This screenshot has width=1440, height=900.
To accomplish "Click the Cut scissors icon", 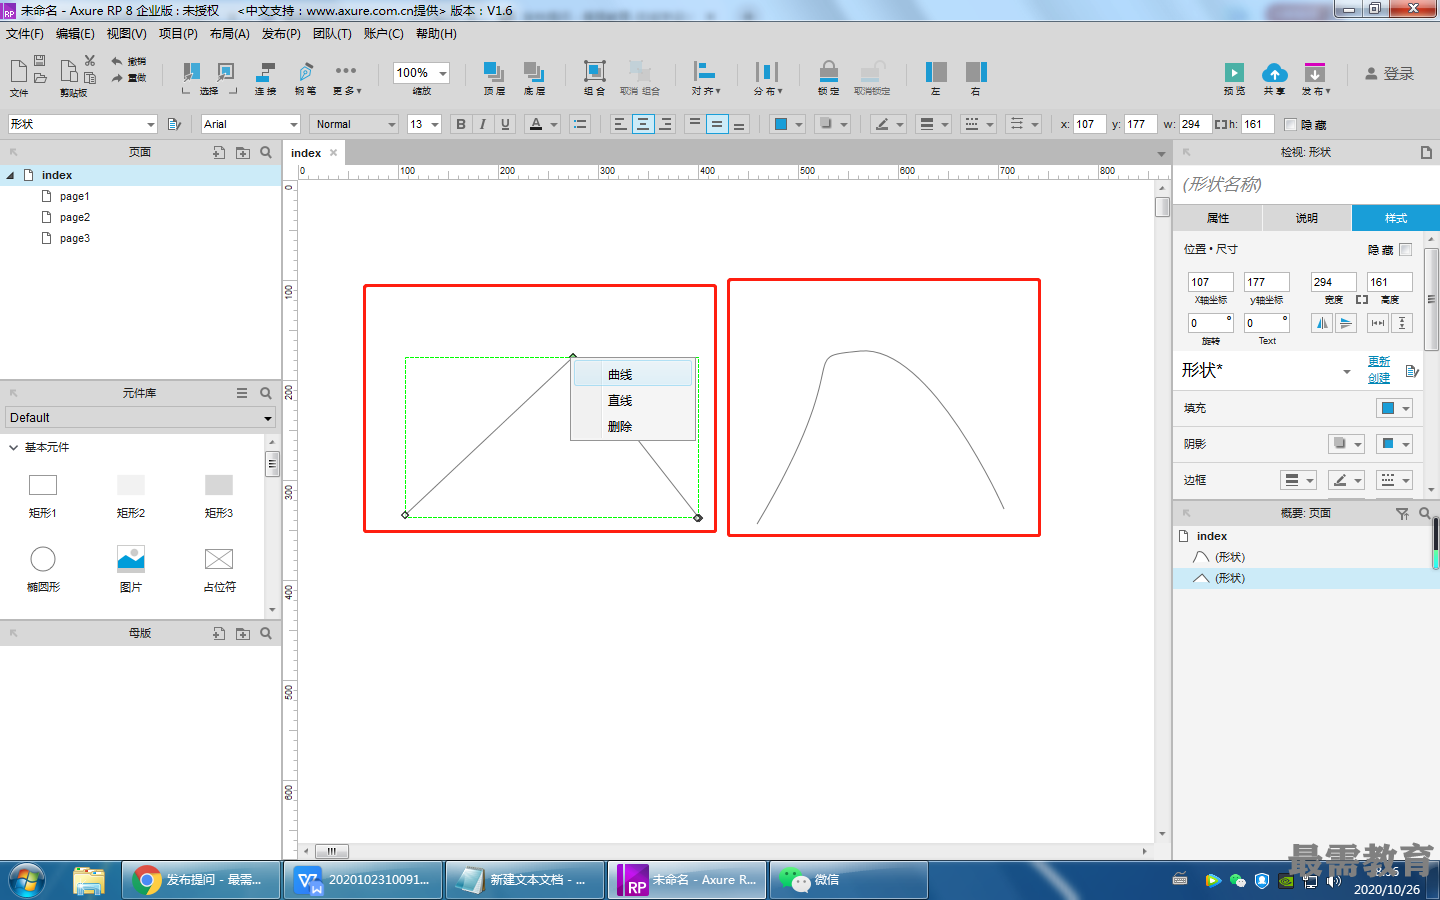I will click(90, 61).
